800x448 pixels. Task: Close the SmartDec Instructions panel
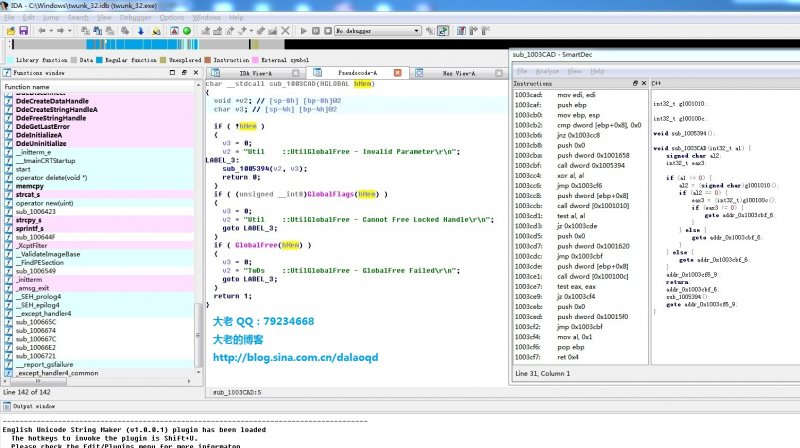(644, 83)
